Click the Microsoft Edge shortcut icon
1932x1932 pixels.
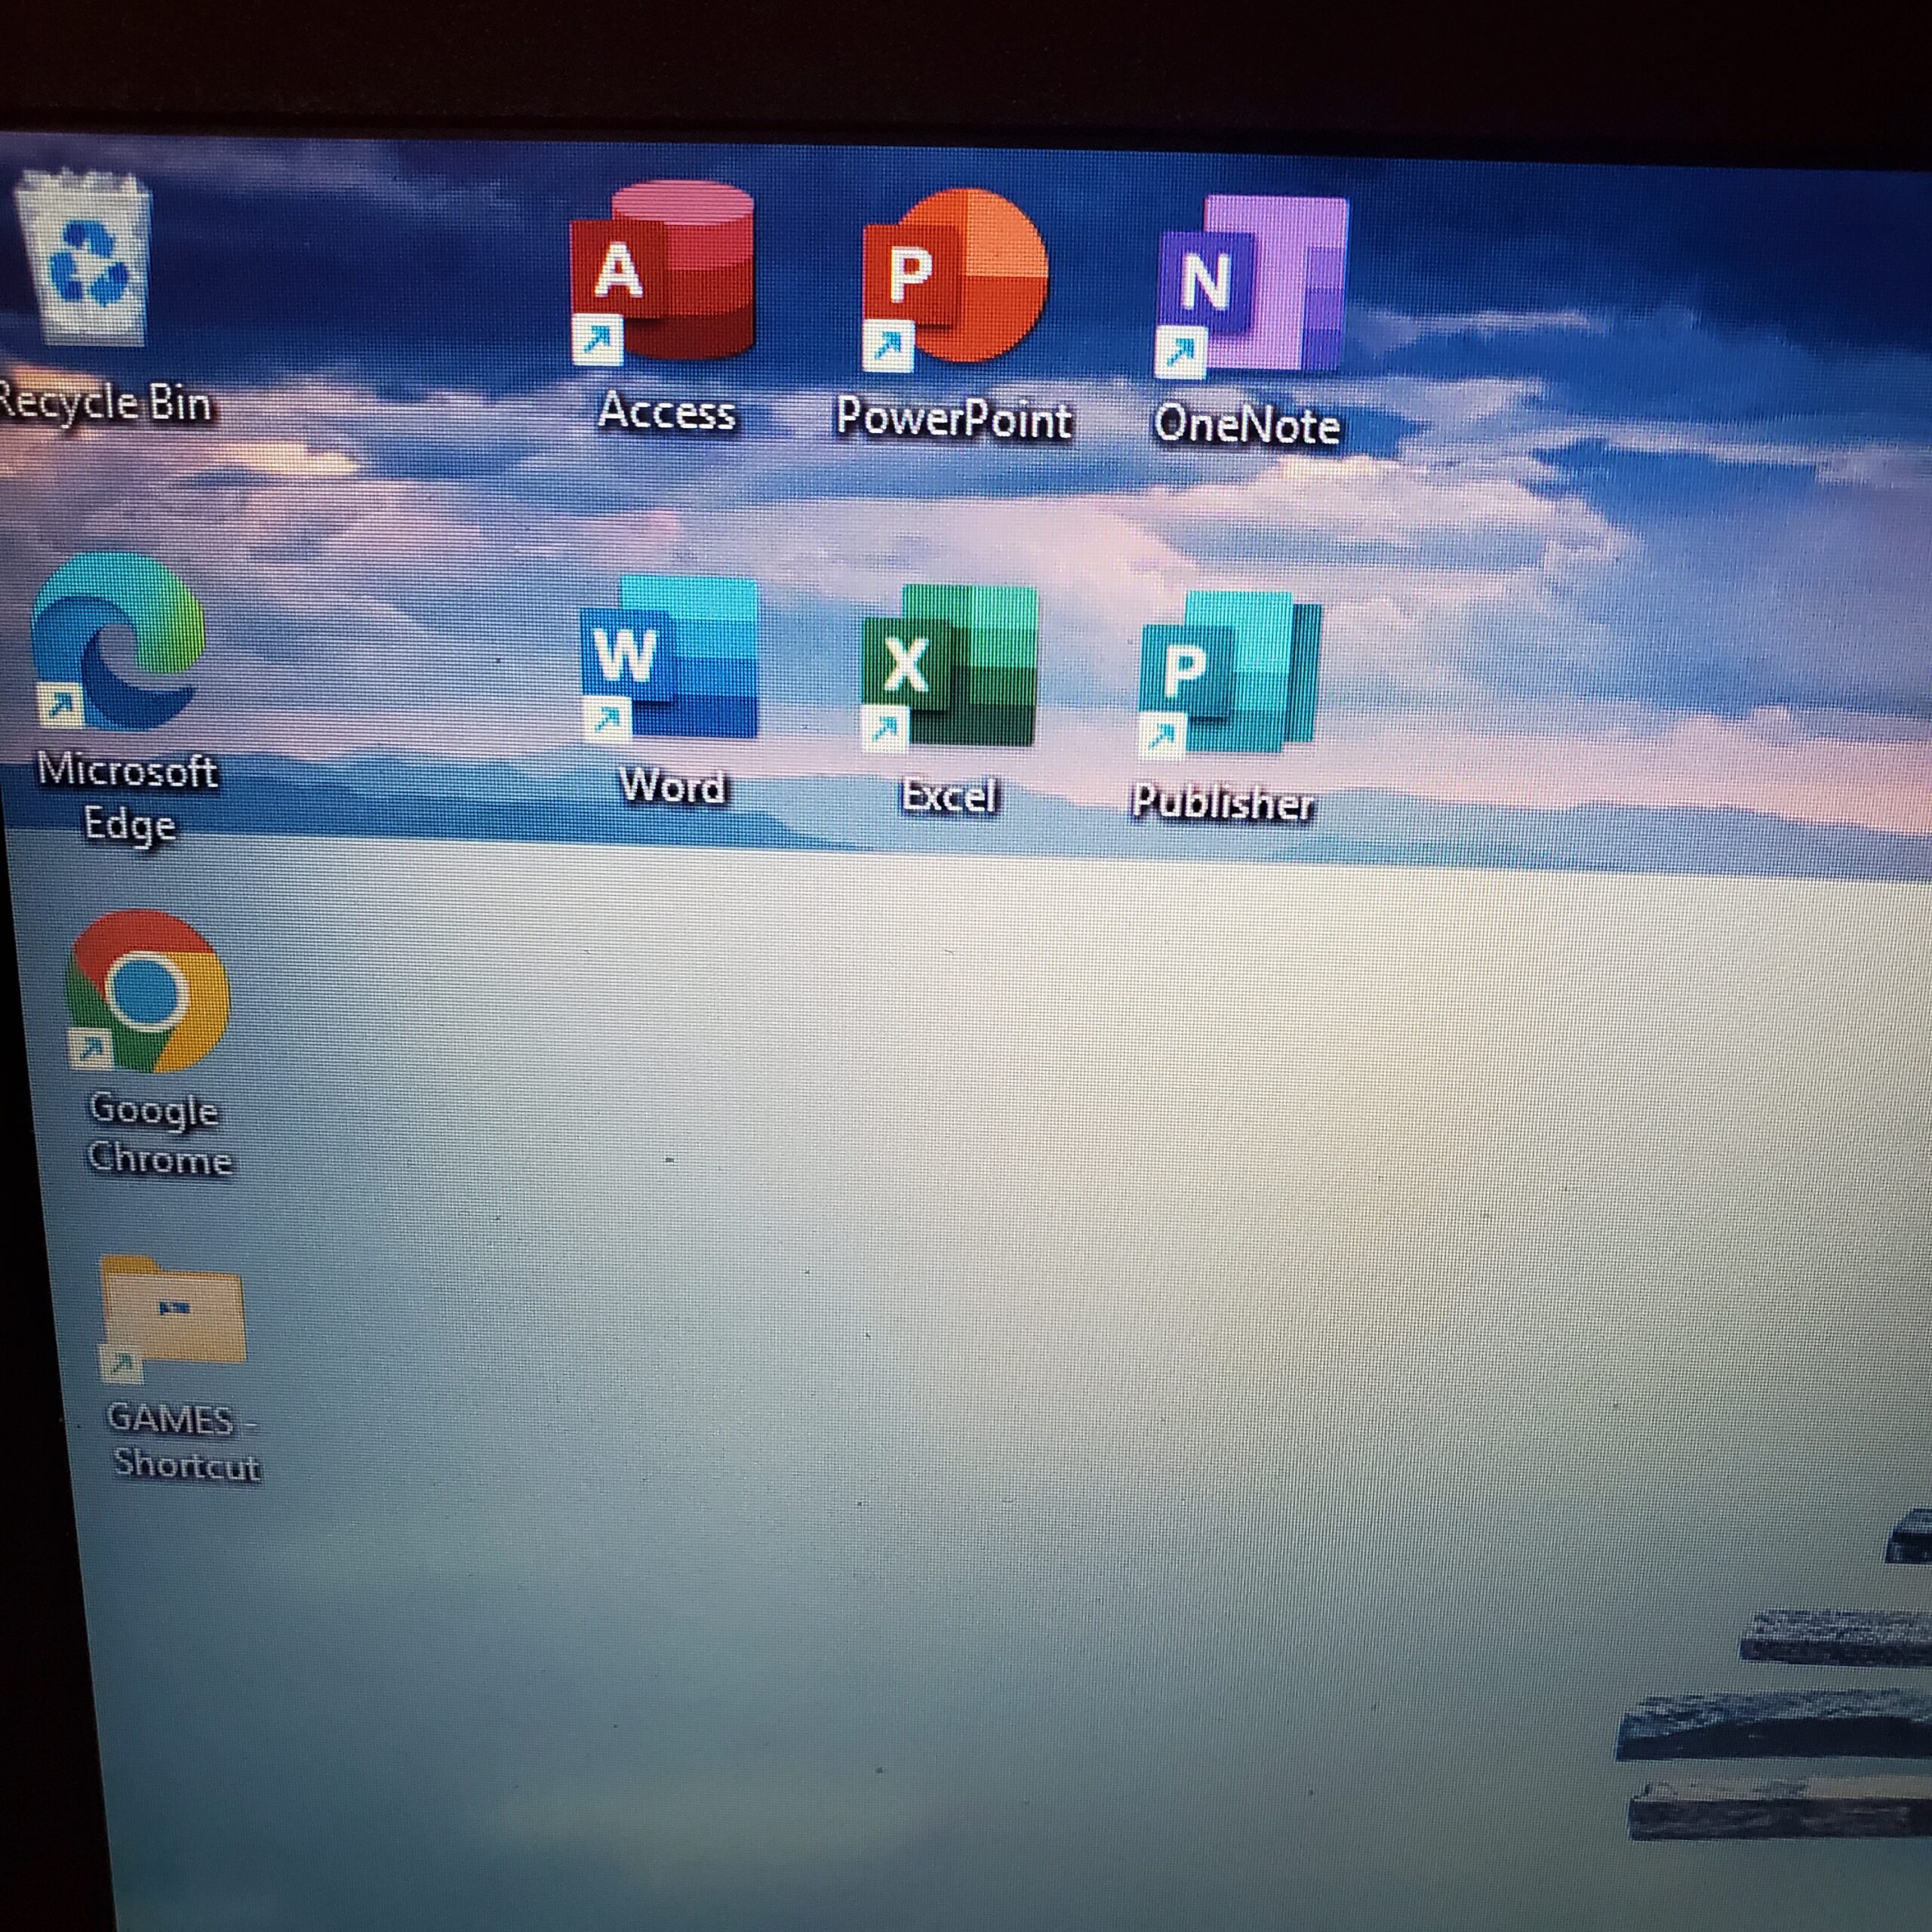point(117,641)
